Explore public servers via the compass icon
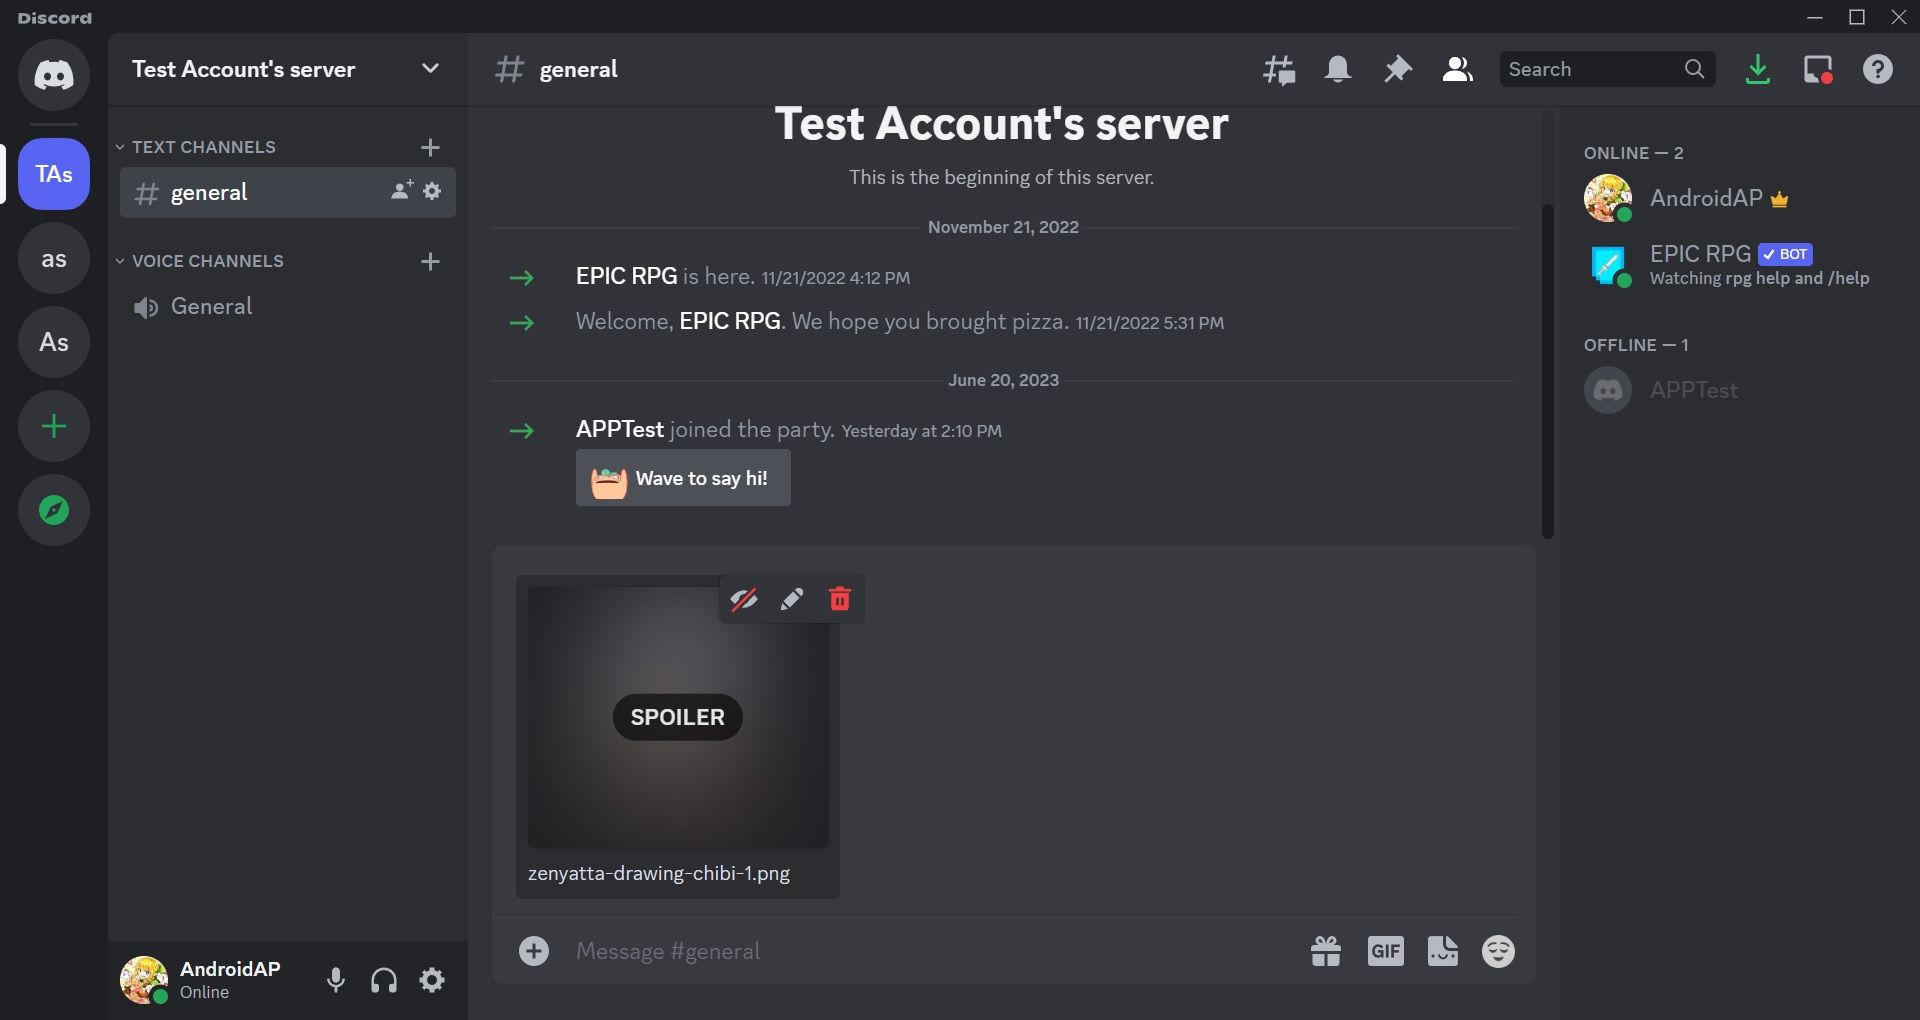Viewport: 1920px width, 1020px height. click(x=53, y=510)
